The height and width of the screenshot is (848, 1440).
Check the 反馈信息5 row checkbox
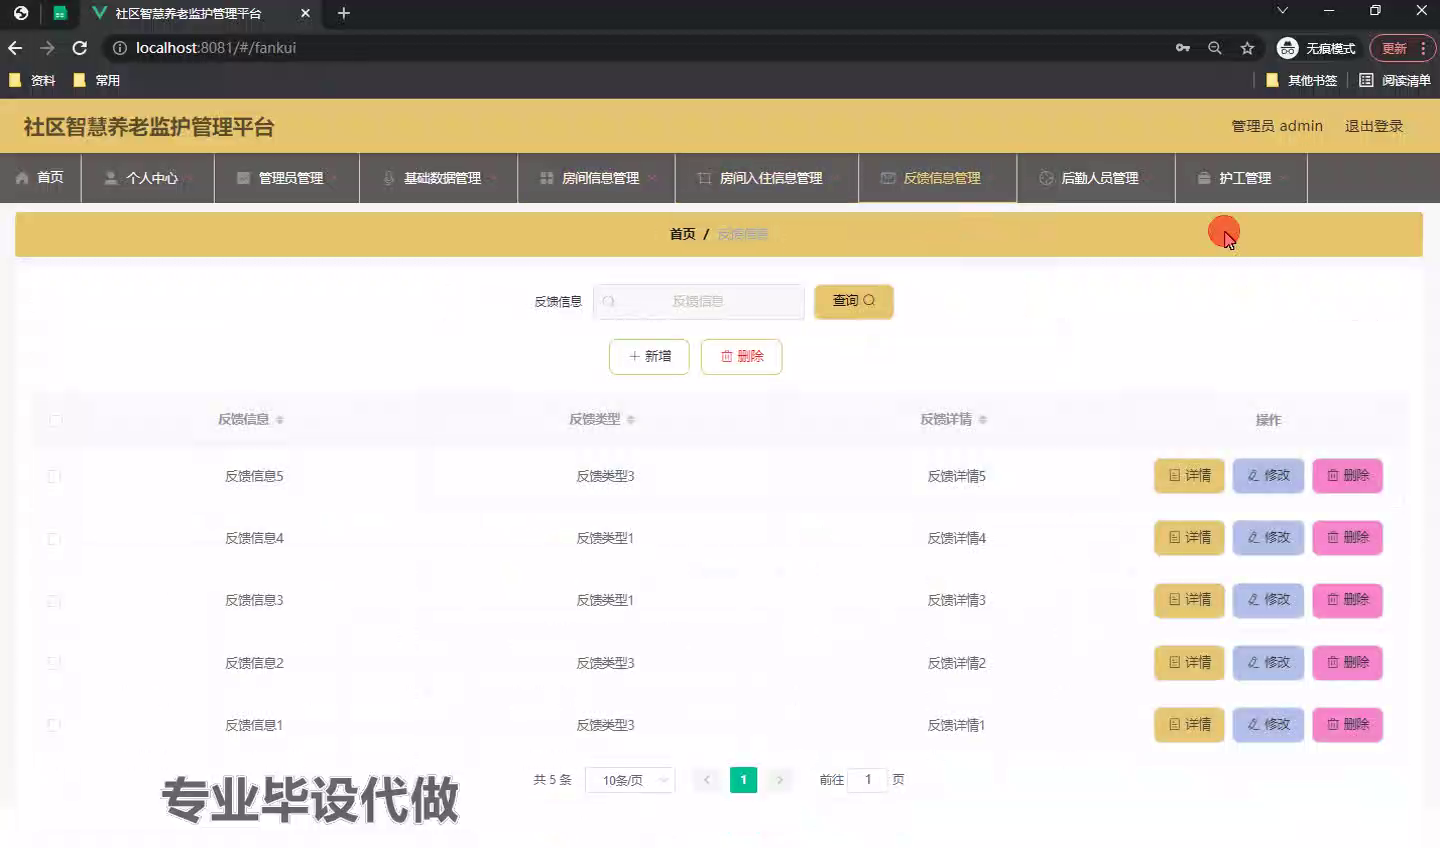[x=54, y=476]
